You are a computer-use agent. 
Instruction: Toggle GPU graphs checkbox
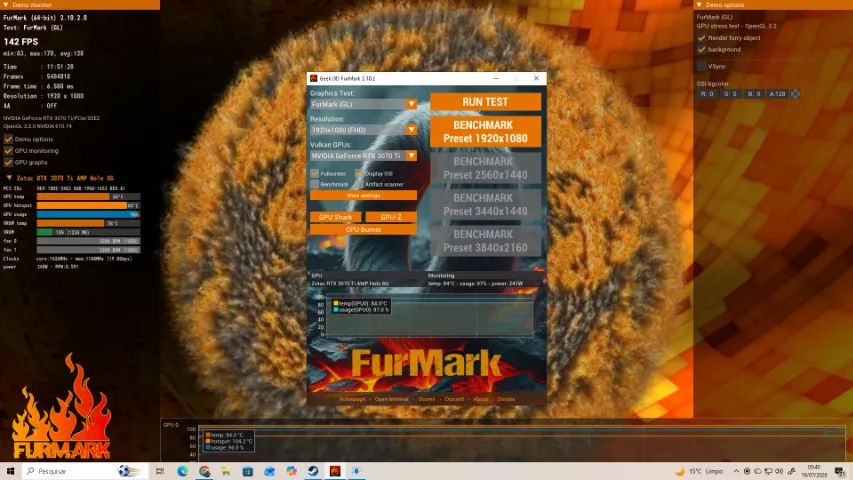point(8,162)
